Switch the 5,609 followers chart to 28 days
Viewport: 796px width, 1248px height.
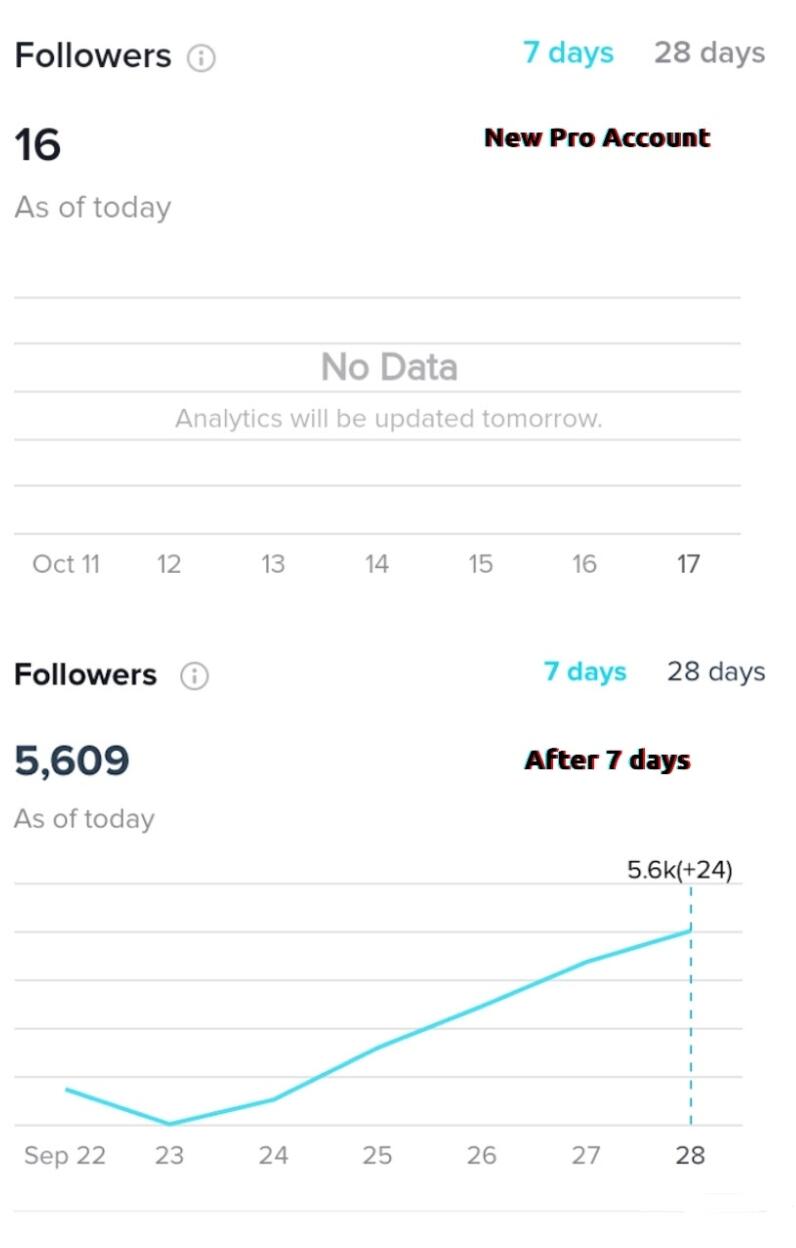click(716, 672)
